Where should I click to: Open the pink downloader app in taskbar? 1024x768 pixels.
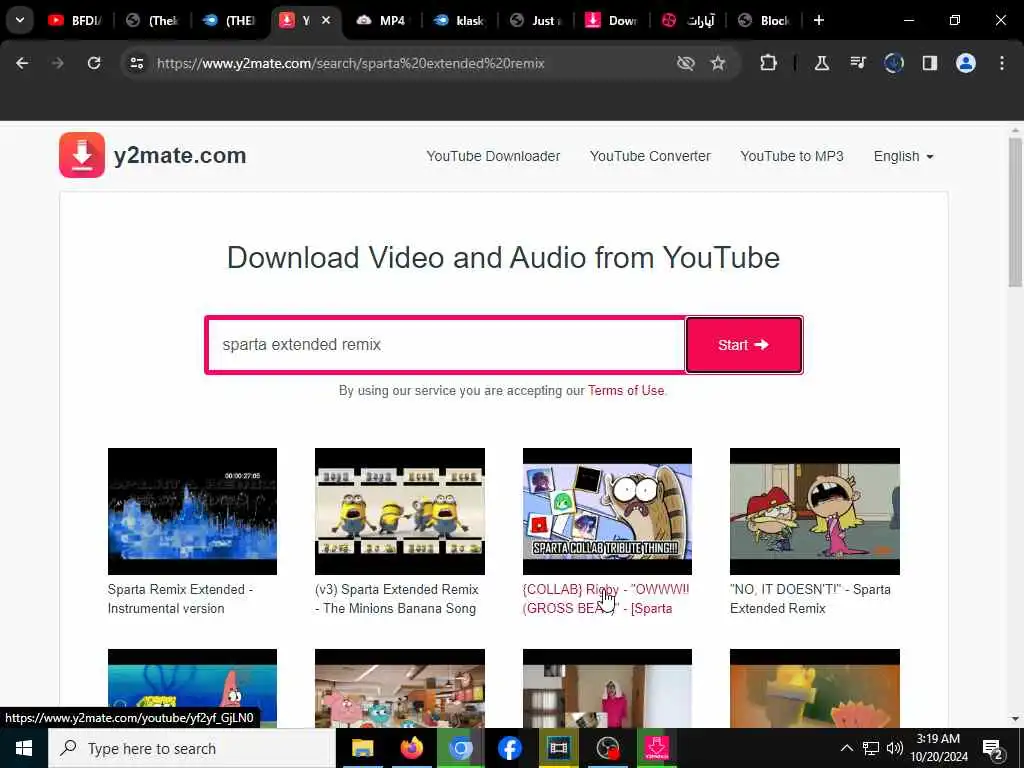657,748
